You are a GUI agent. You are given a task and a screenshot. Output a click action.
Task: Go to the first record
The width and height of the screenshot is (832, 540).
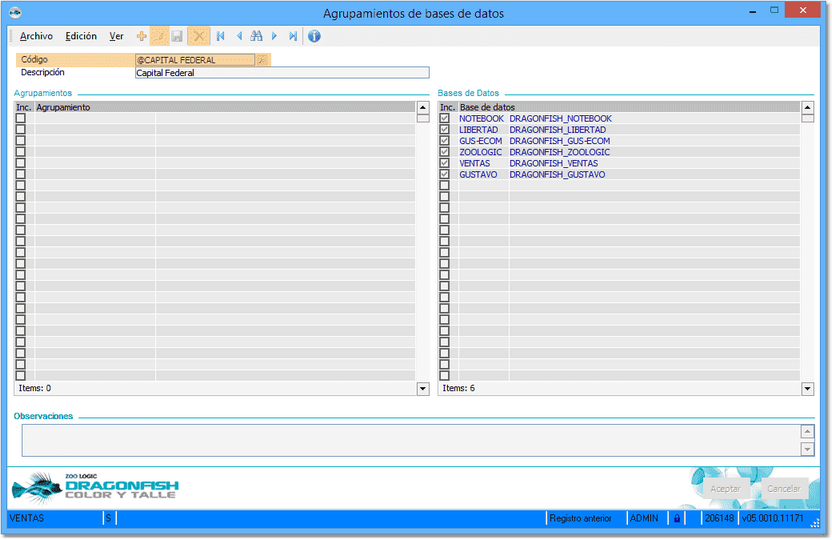click(221, 36)
